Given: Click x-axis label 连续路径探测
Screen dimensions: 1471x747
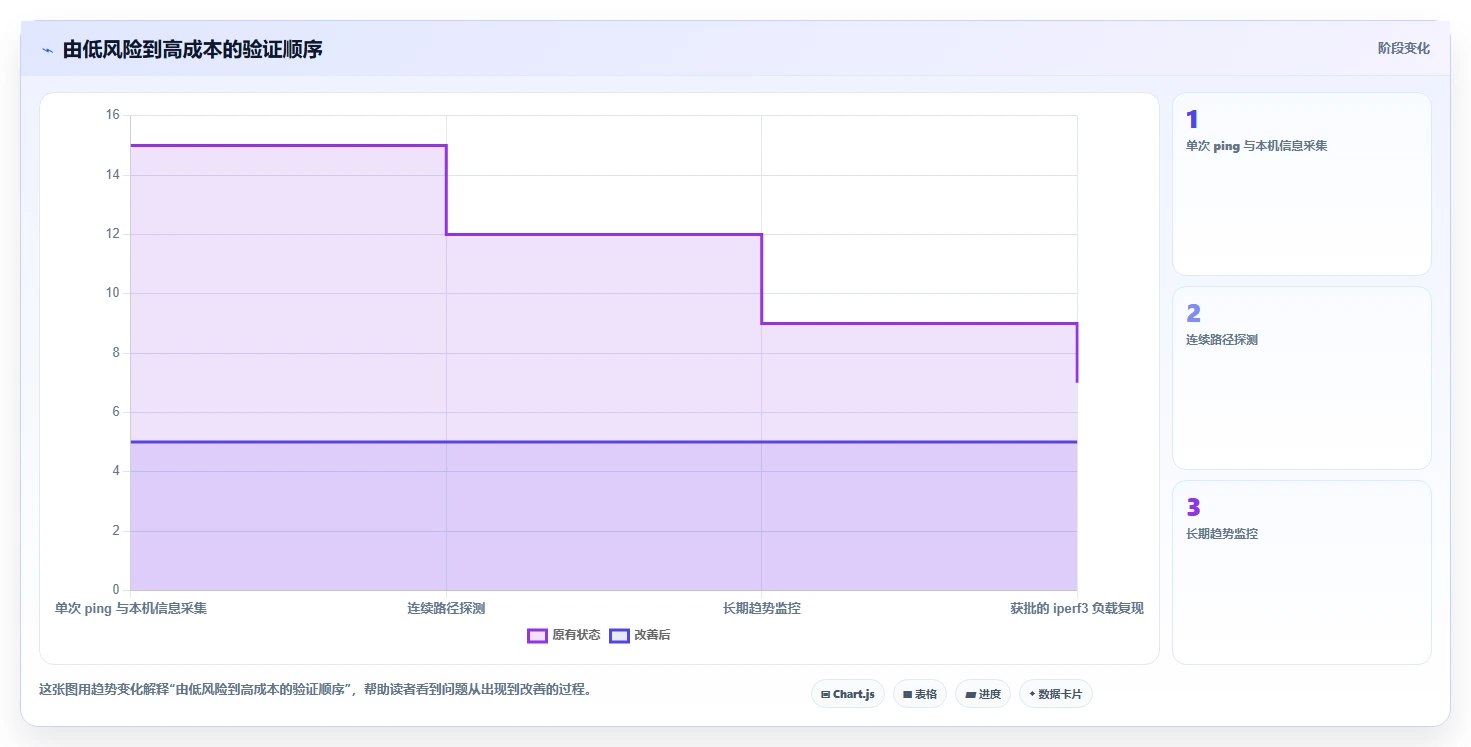Looking at the screenshot, I should (x=446, y=608).
